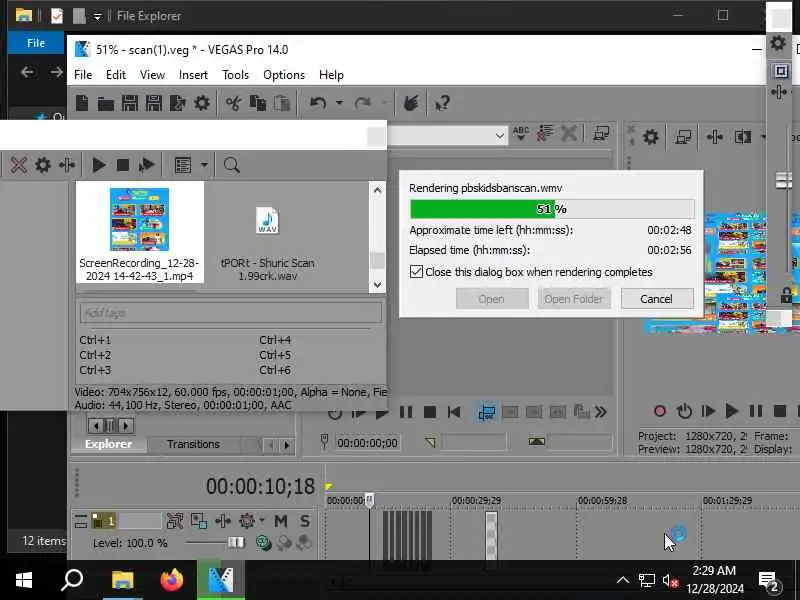Click the interactive tutorials icon
This screenshot has width=800, height=600.
pos(411,104)
